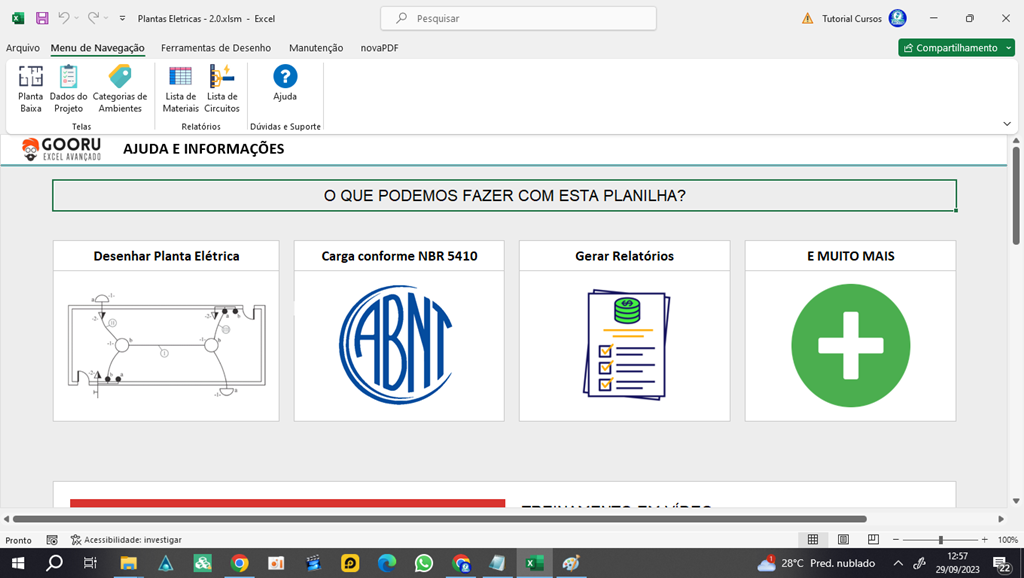Open the Tutorial Cursos account avatar

[x=898, y=18]
